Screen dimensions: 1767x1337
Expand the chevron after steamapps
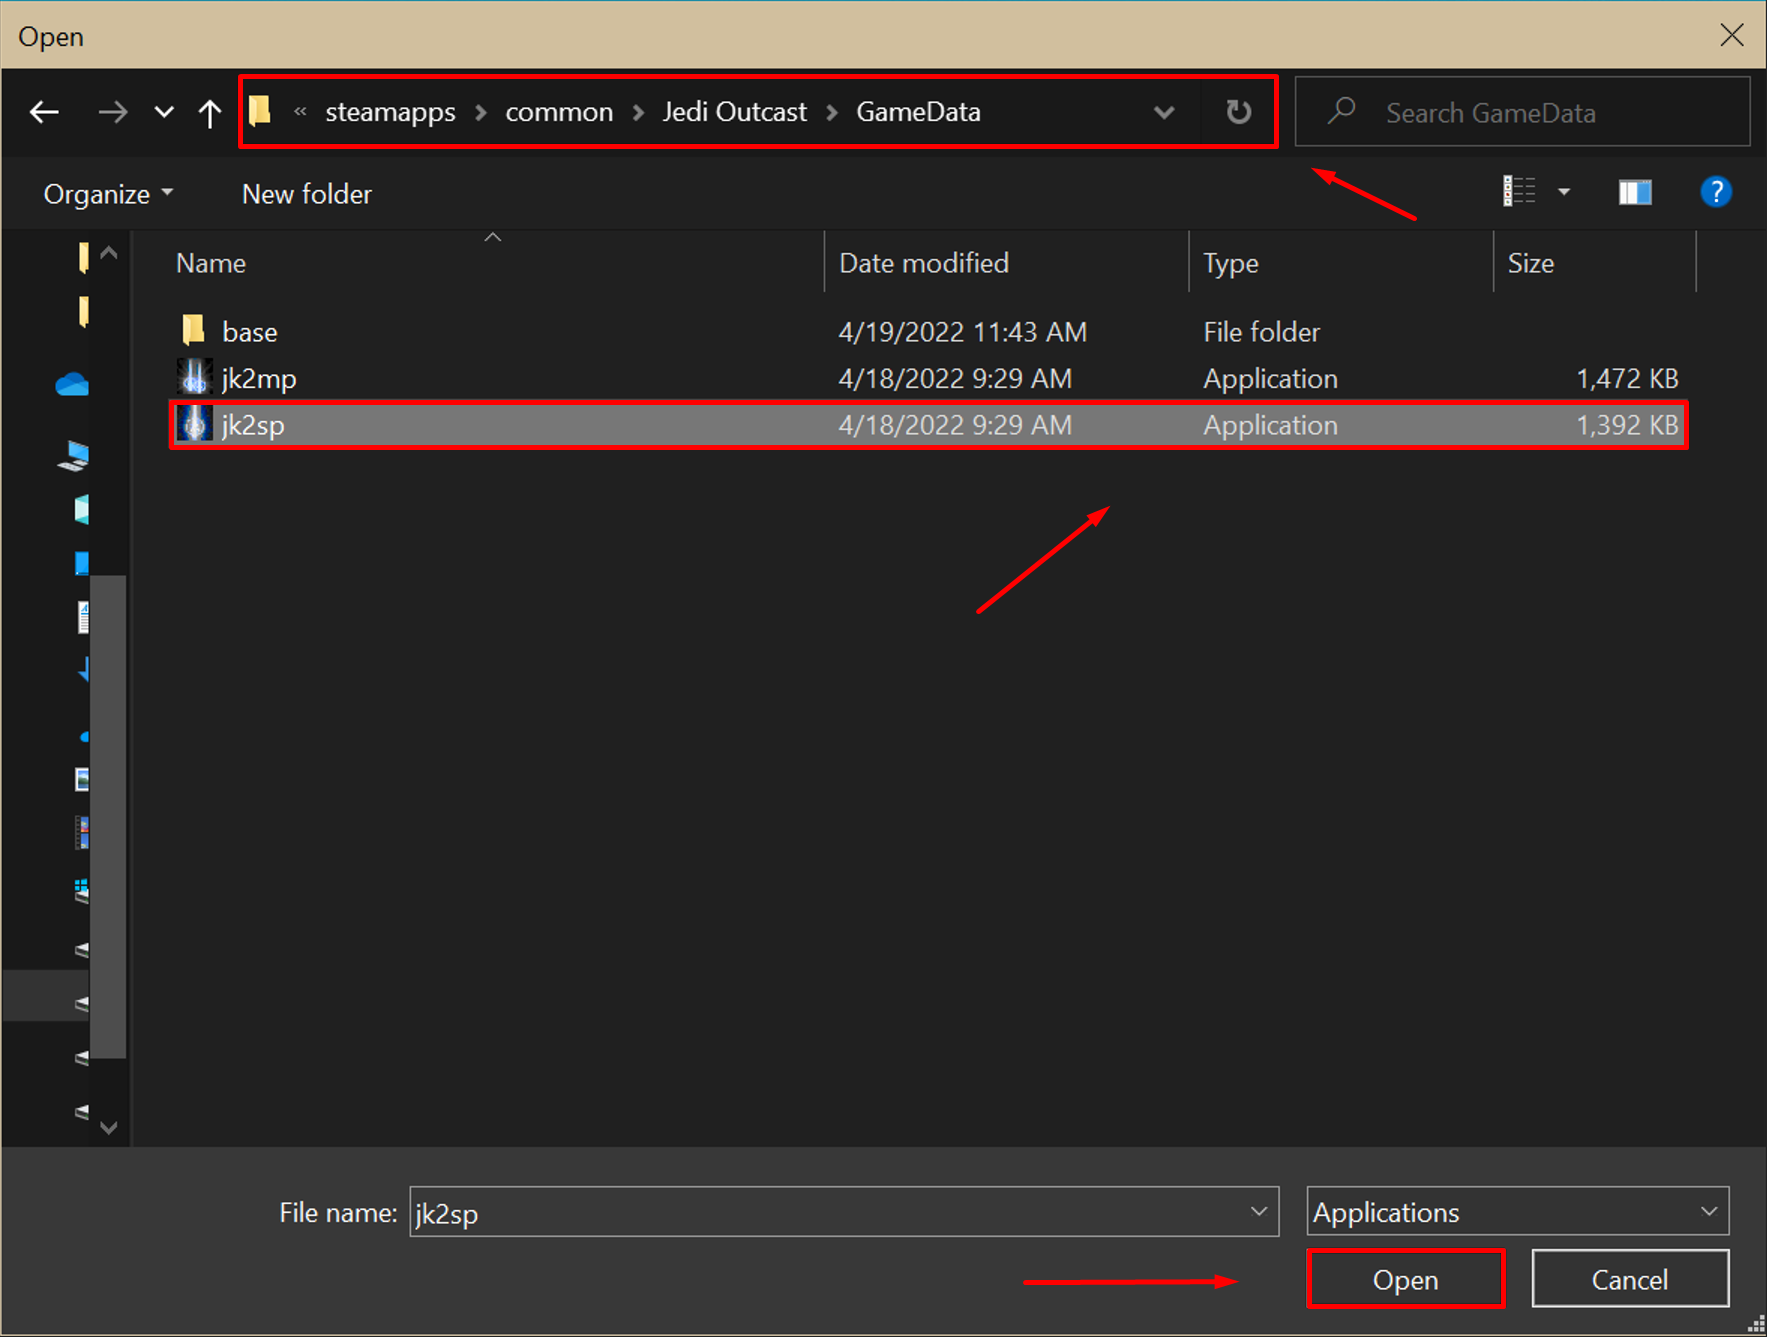coord(481,112)
